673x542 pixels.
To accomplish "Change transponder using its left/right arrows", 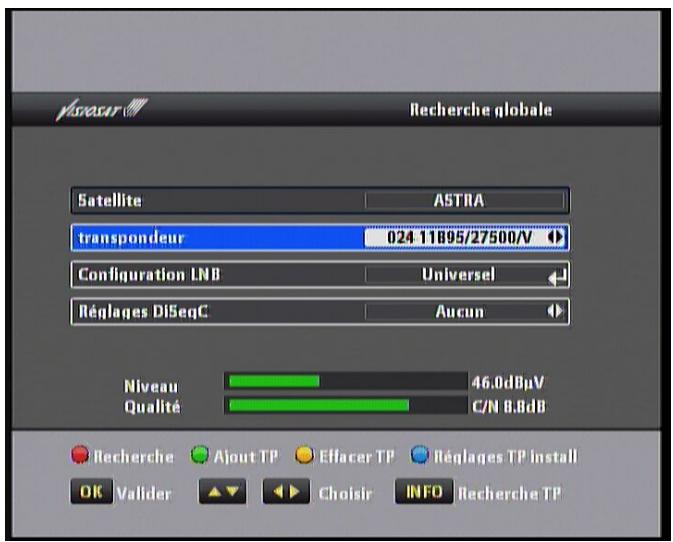I will point(555,237).
